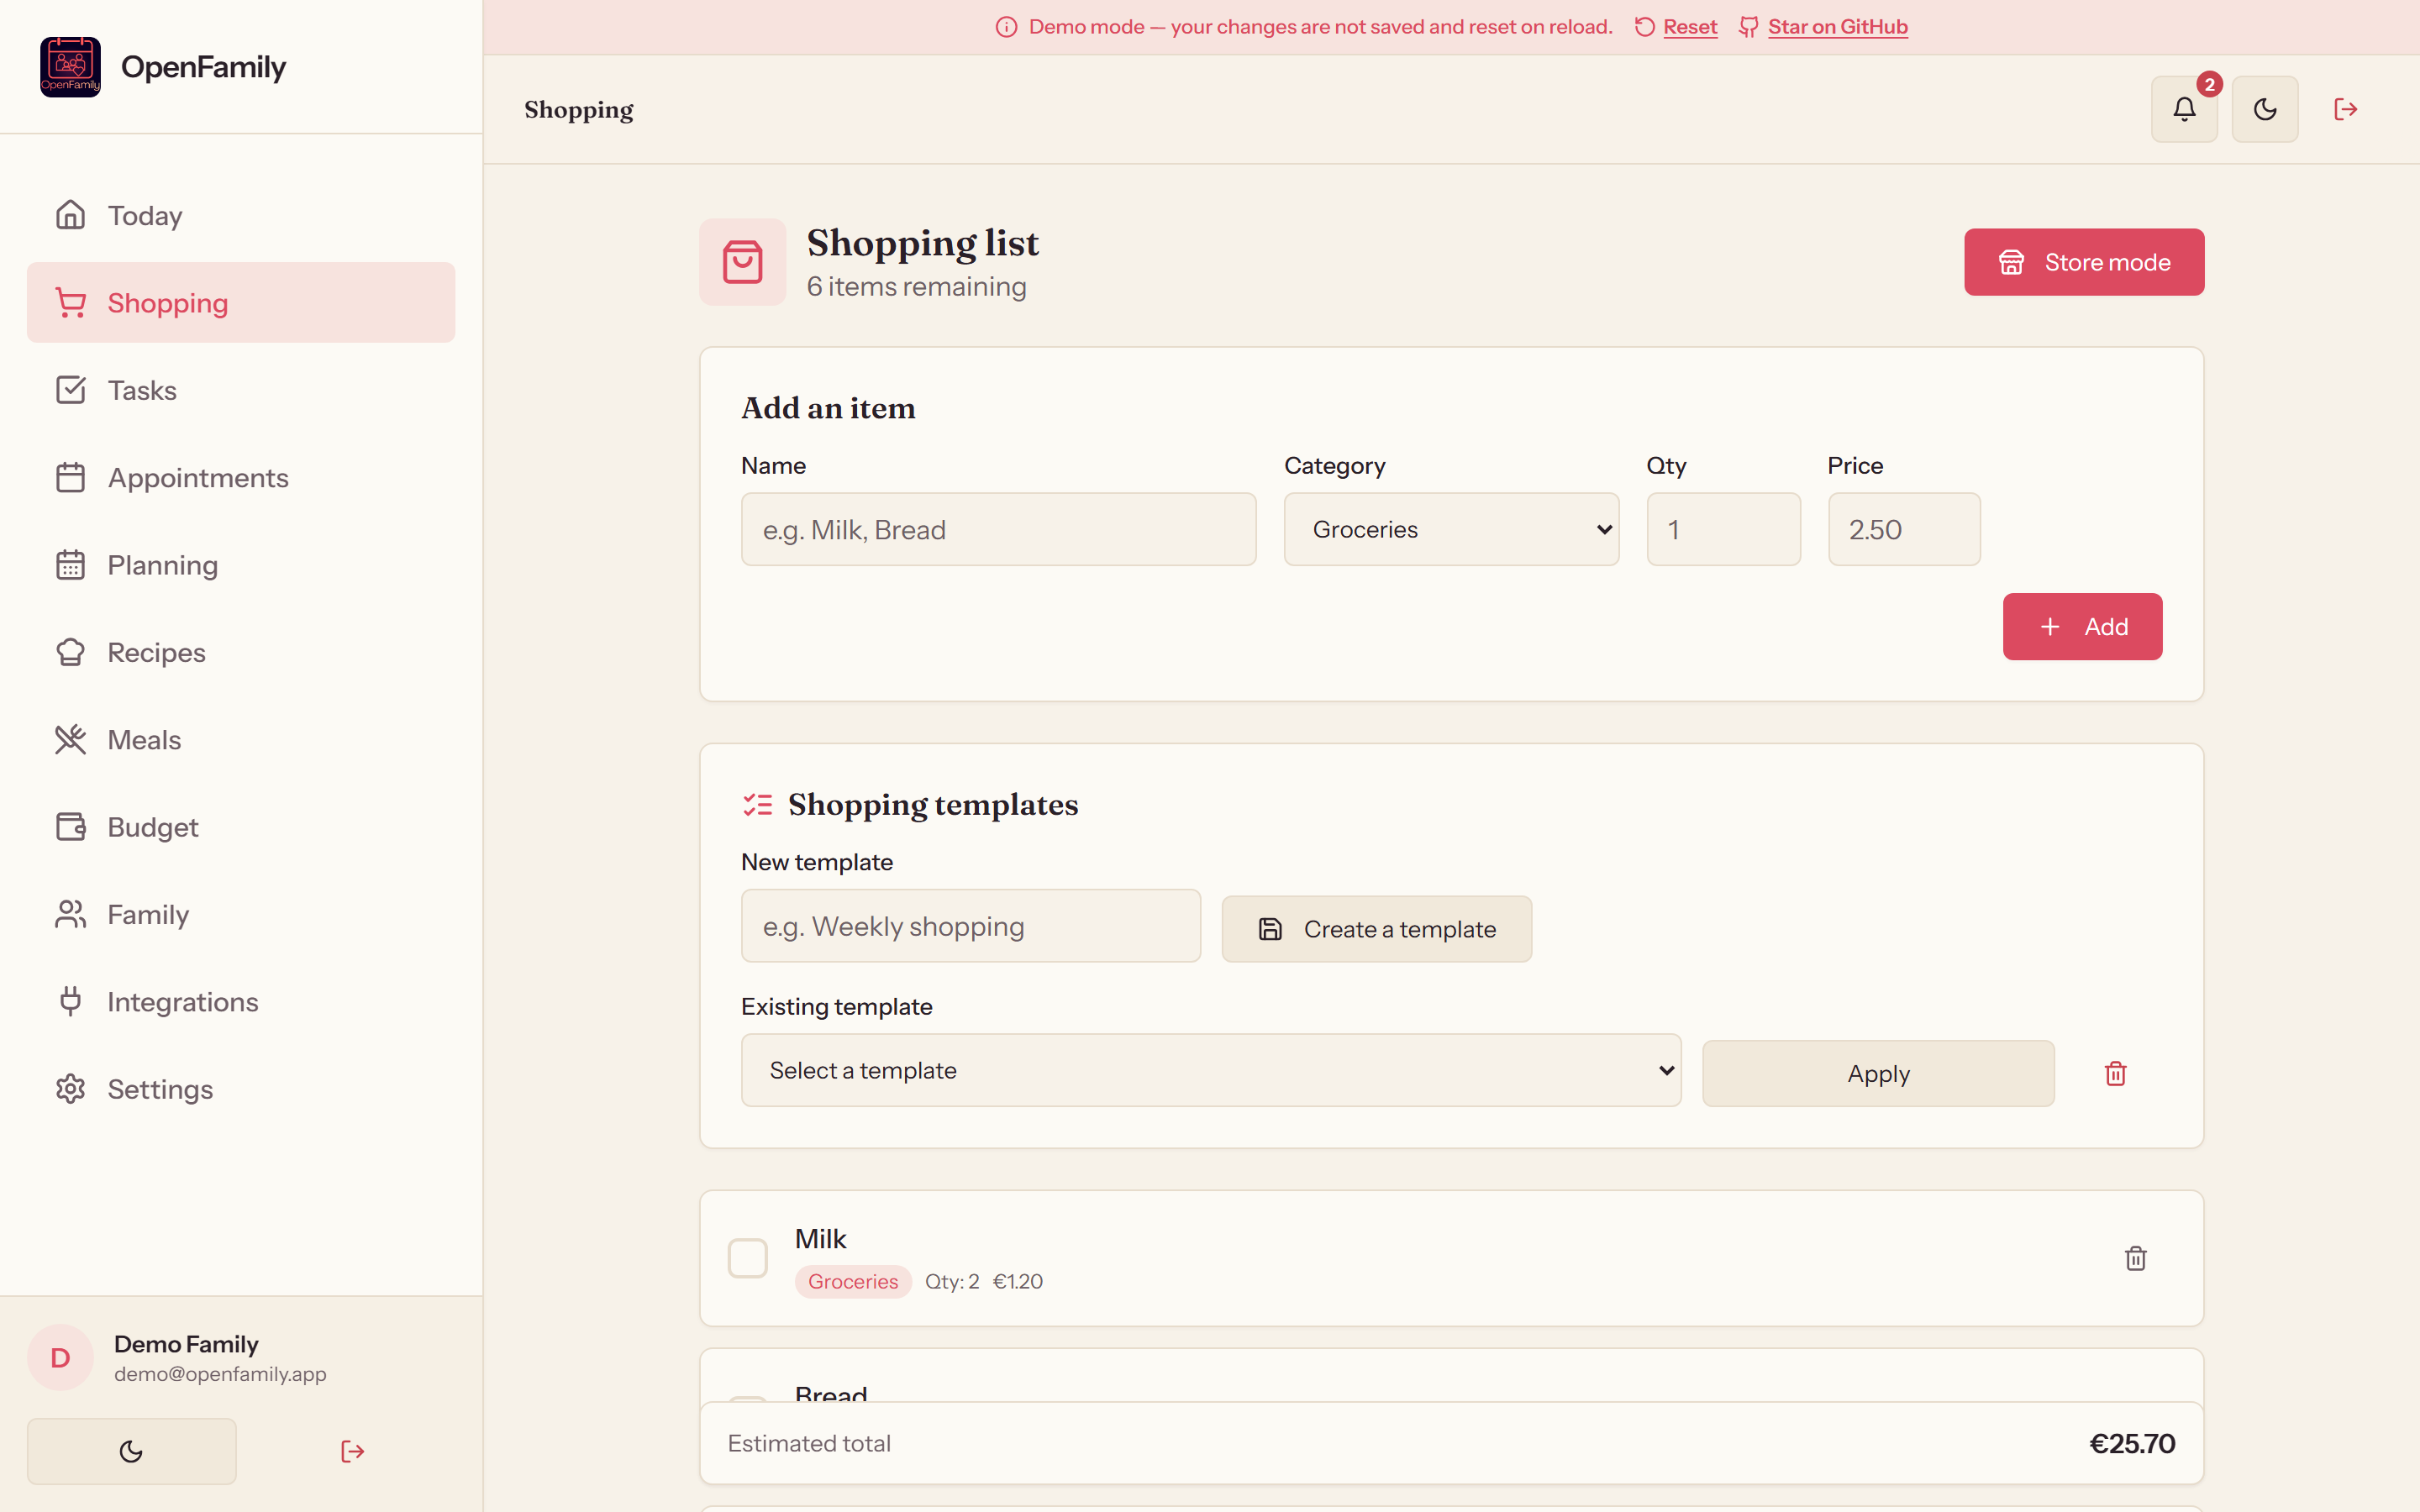Open Integrations
The image size is (2420, 1512).
[241, 1001]
